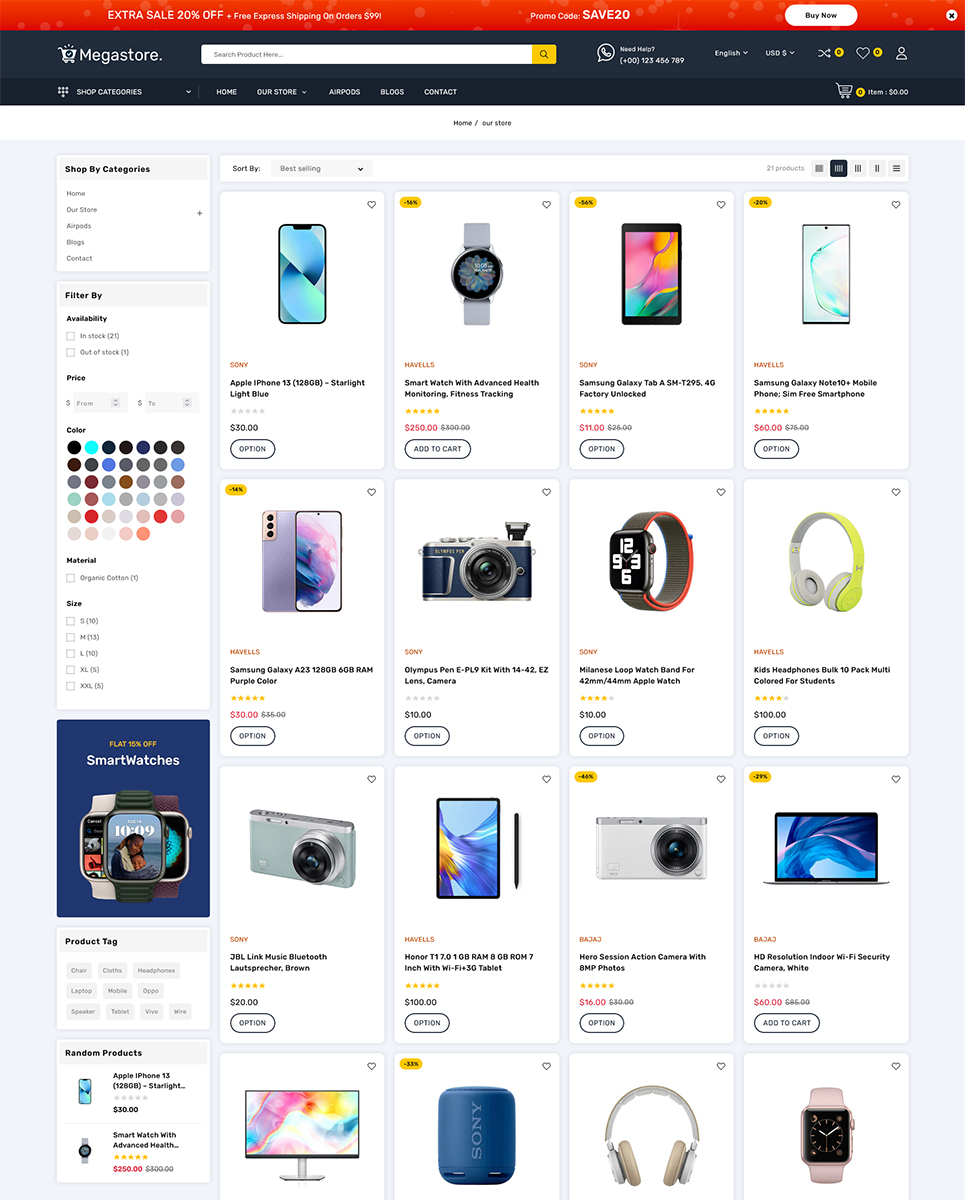Expand the English language selector
965x1200 pixels.
731,53
